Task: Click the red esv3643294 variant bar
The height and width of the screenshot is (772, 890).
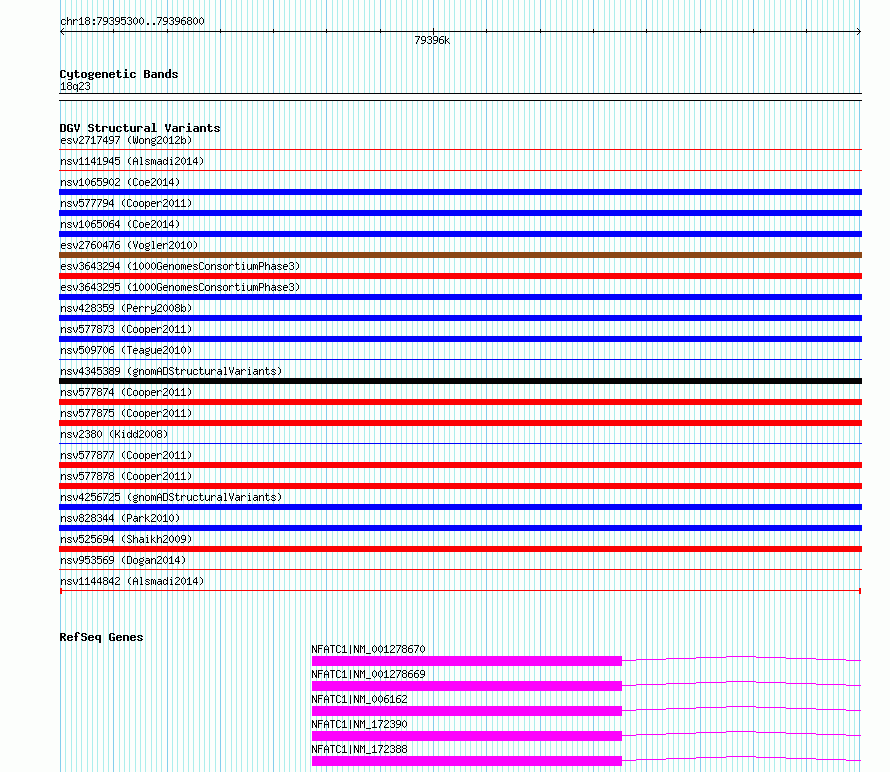Action: click(460, 276)
